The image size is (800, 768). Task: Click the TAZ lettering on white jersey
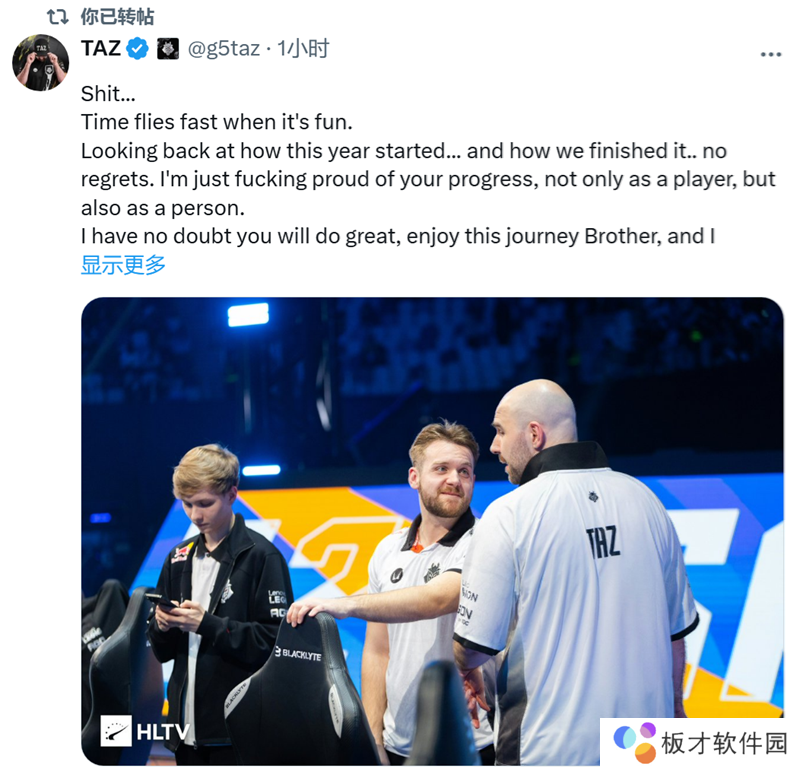(x=603, y=543)
